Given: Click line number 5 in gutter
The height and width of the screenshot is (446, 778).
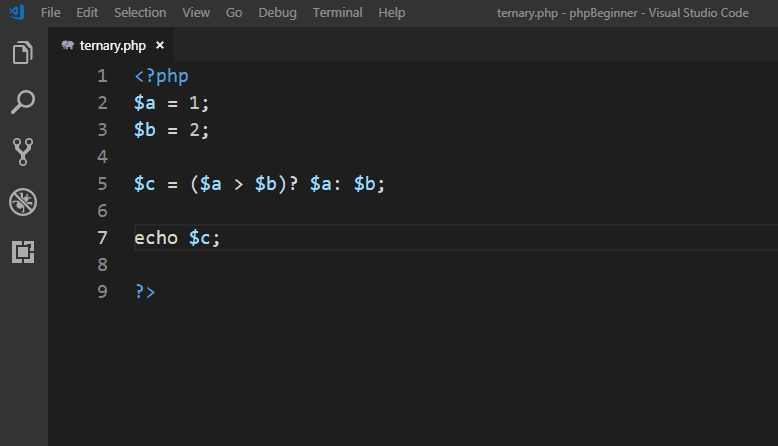Looking at the screenshot, I should 102,184.
